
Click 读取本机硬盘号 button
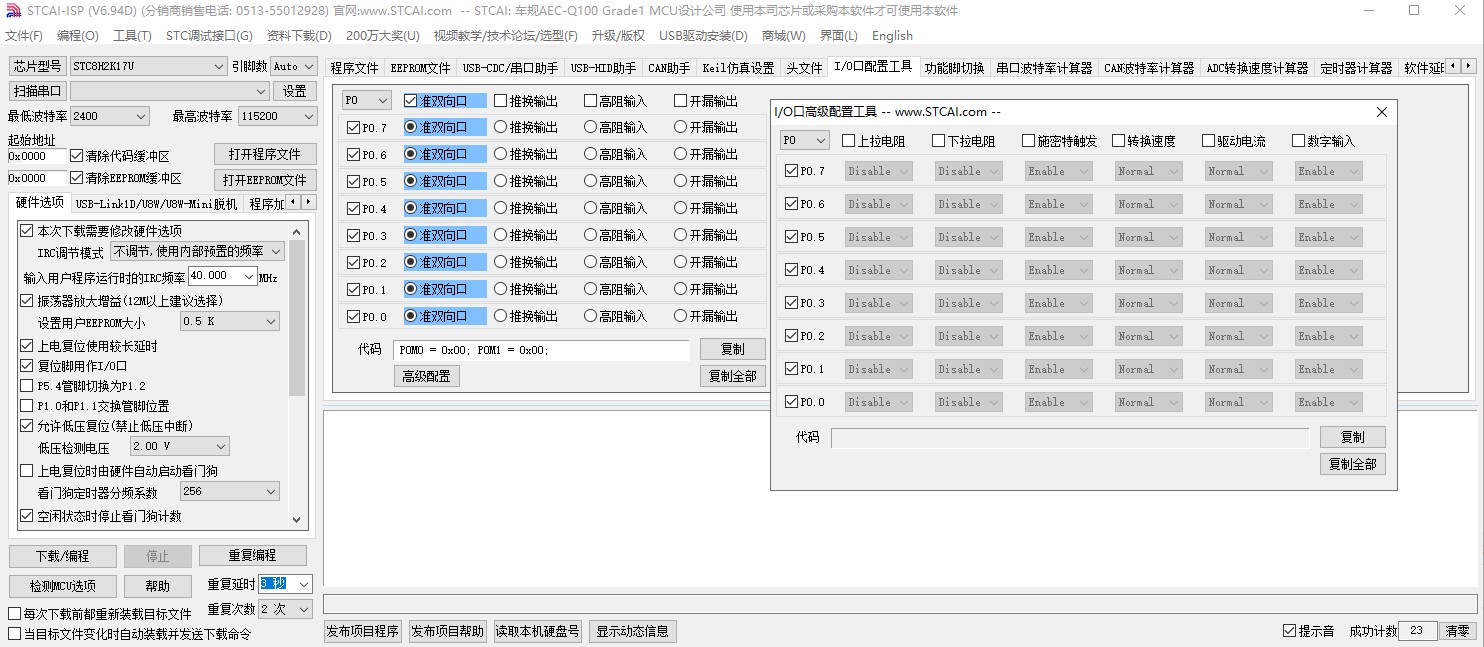tap(538, 631)
